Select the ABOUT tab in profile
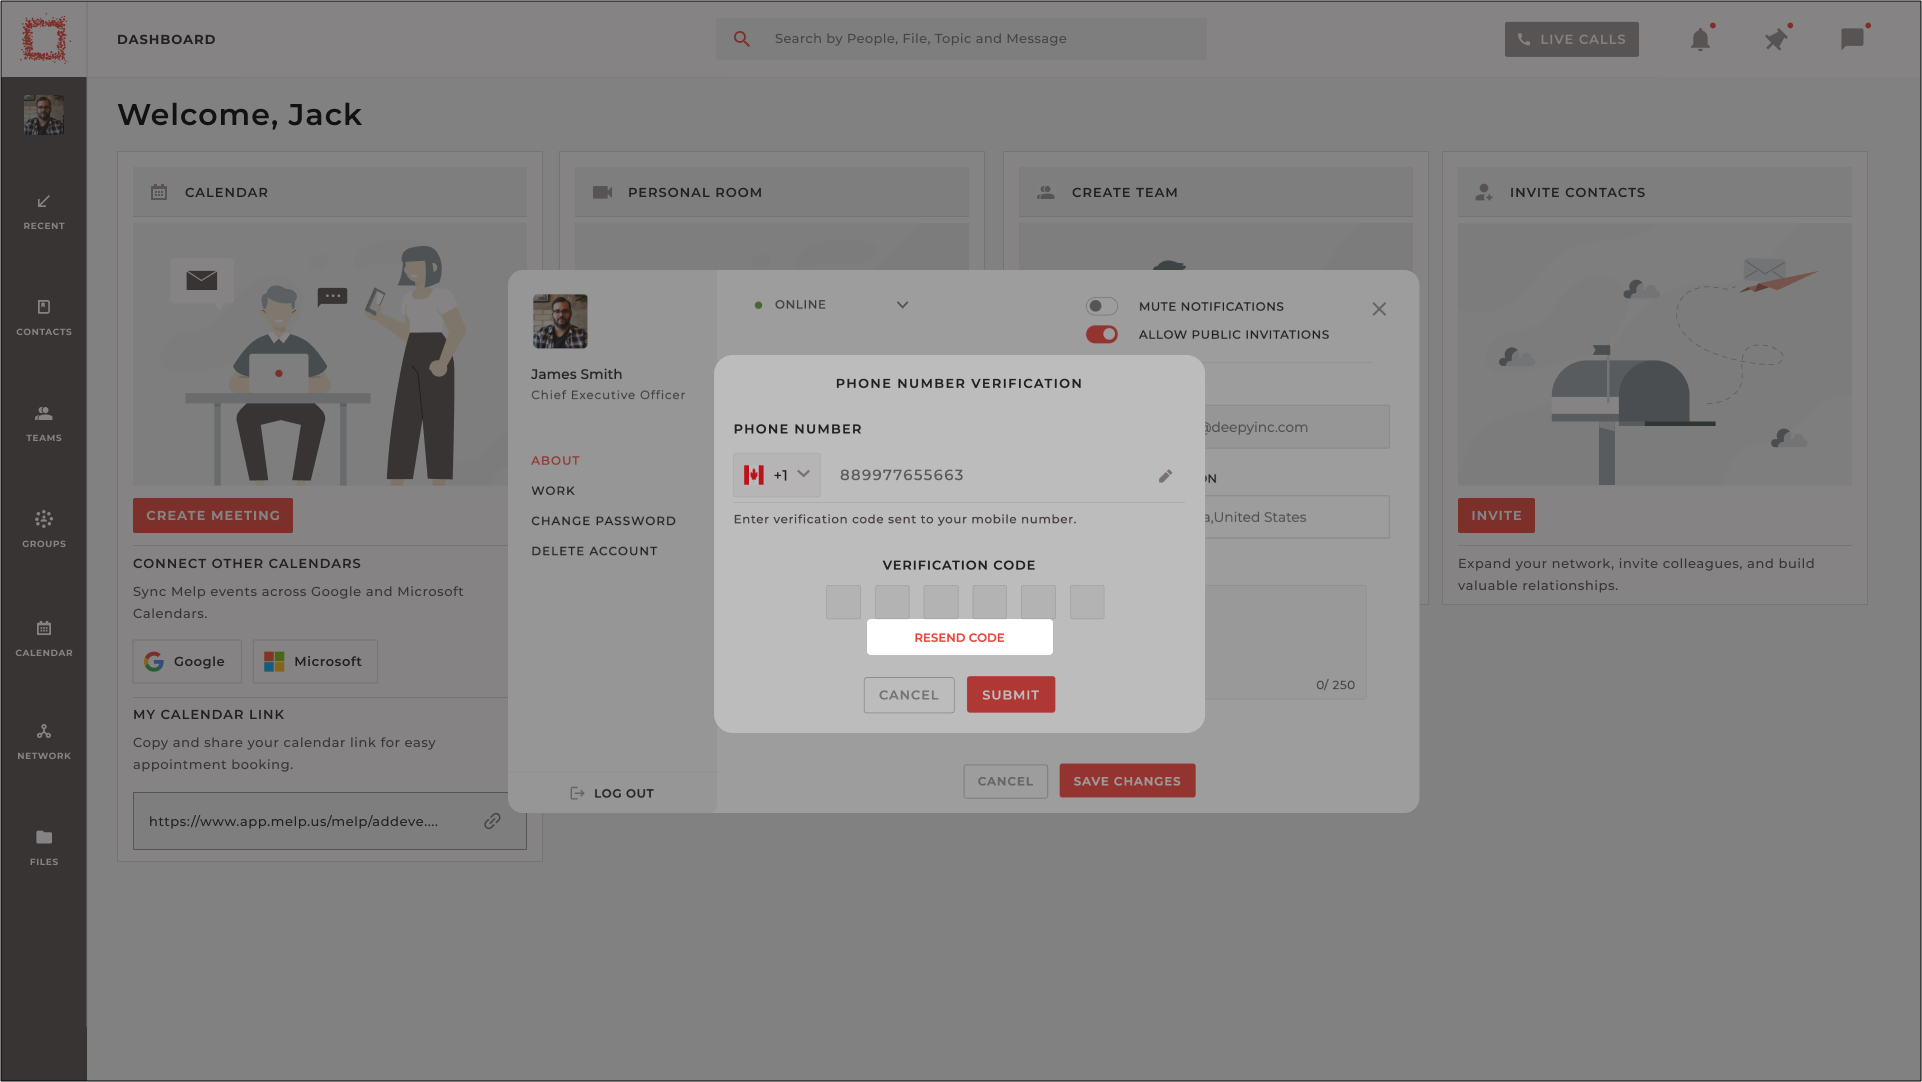Screen dimensions: 1922x1082 pos(556,461)
